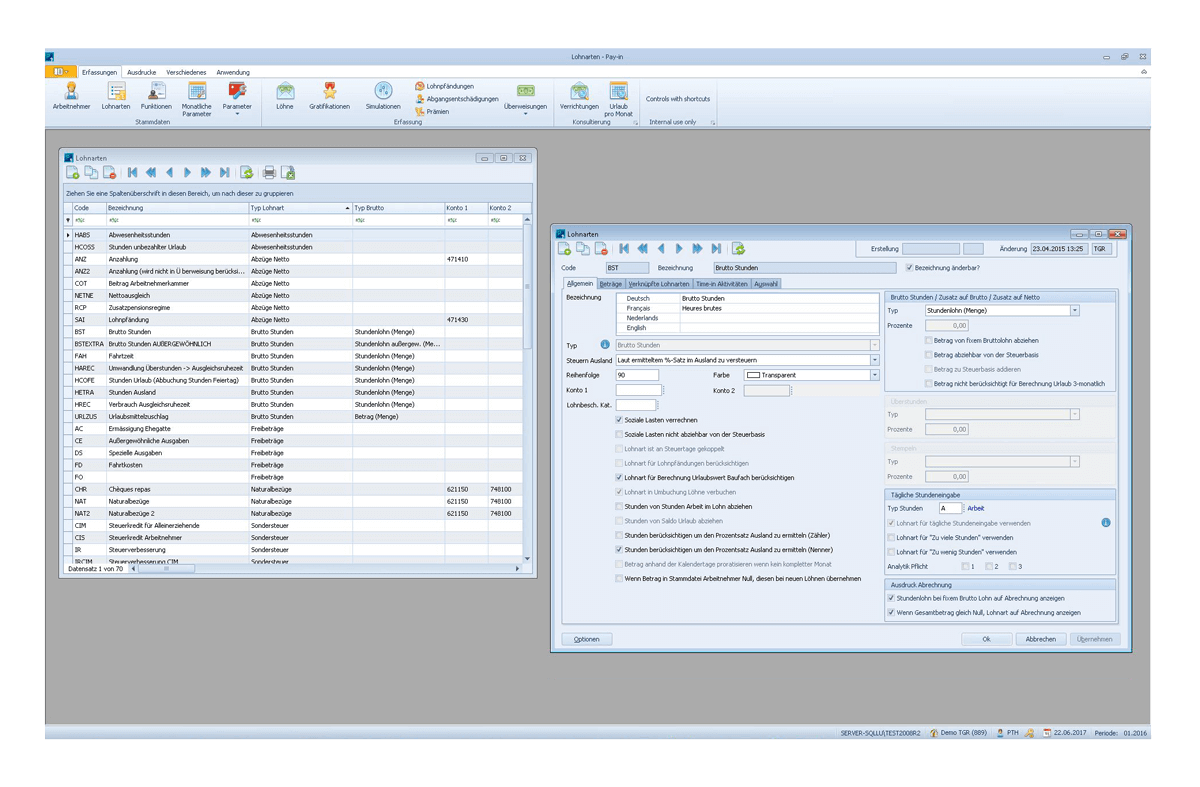Open the Parameter dropdown in the ribbon
Screen dimensions: 1200x787
point(237,99)
